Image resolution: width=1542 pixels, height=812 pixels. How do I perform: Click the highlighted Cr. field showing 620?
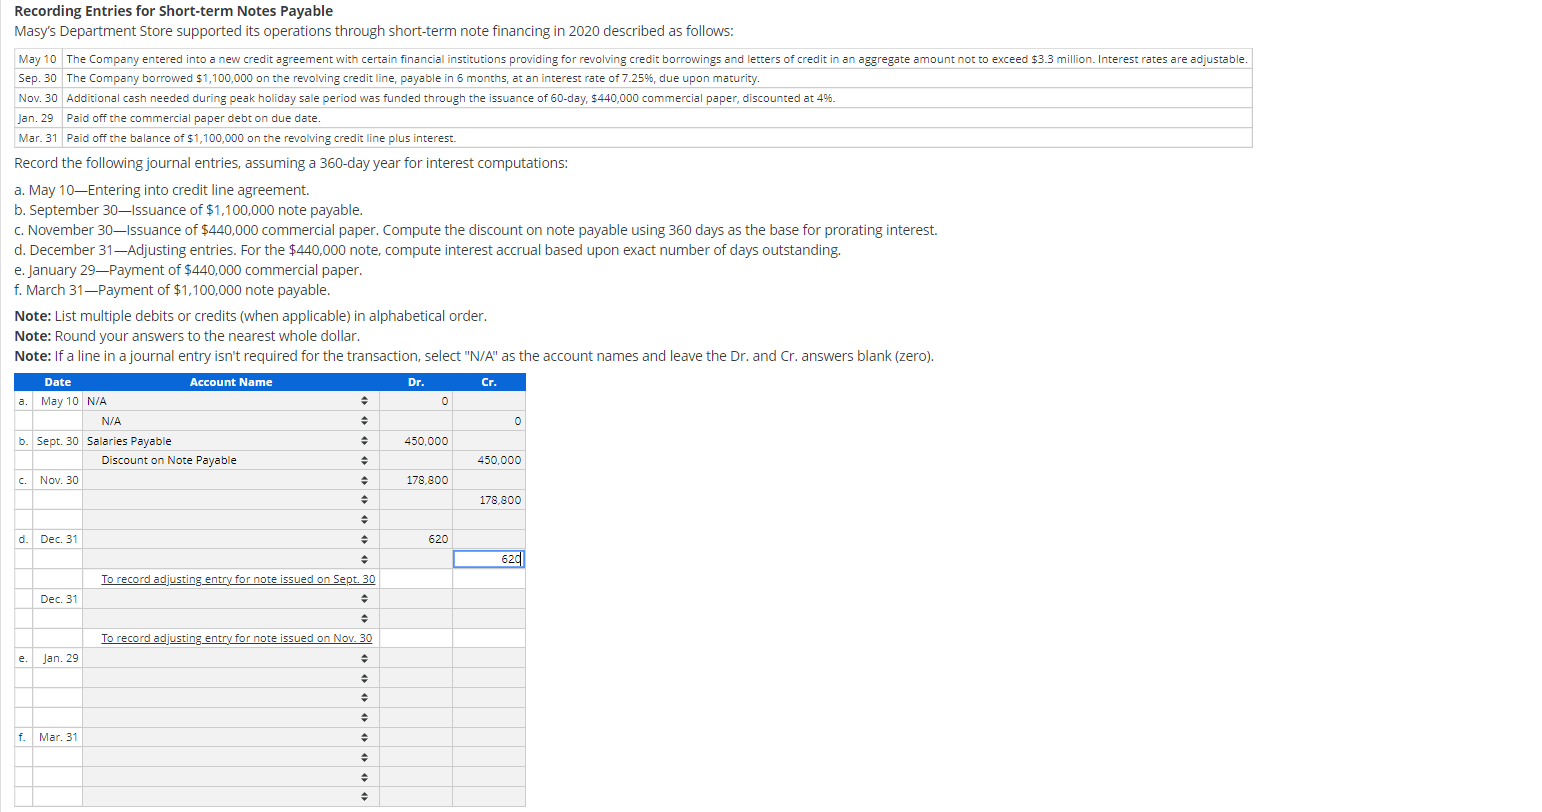(x=488, y=559)
